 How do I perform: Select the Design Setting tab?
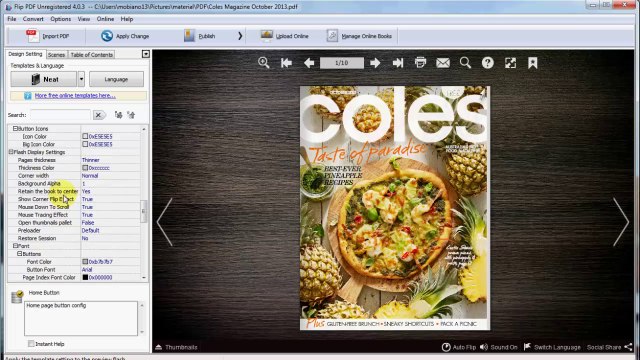click(x=25, y=54)
